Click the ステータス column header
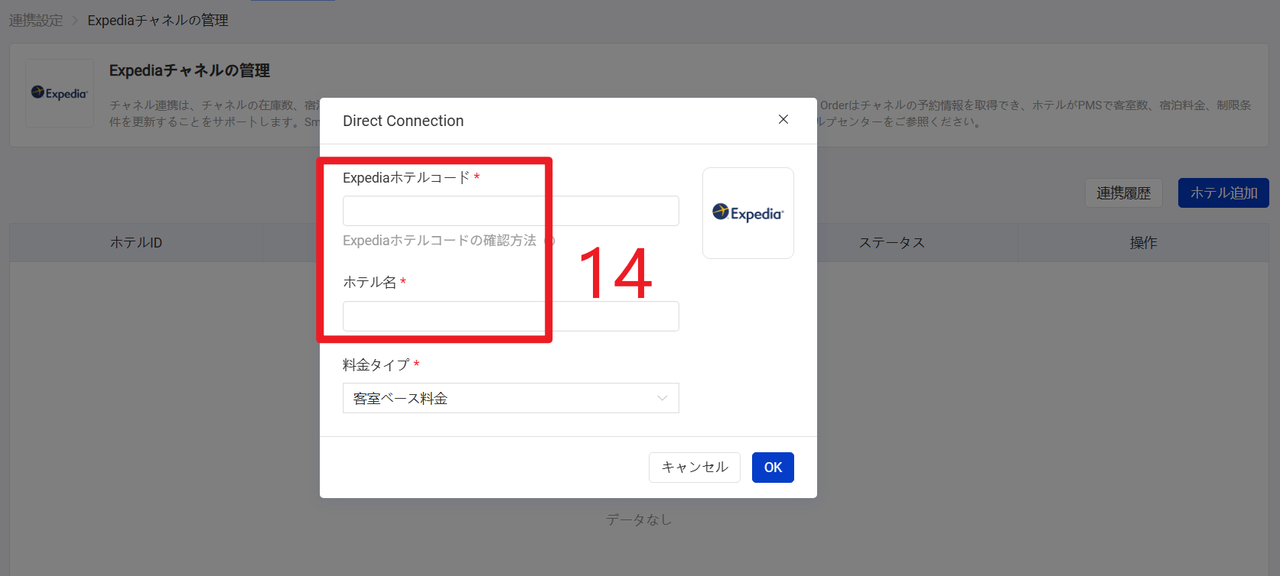This screenshot has height=576, width=1280. tap(891, 243)
